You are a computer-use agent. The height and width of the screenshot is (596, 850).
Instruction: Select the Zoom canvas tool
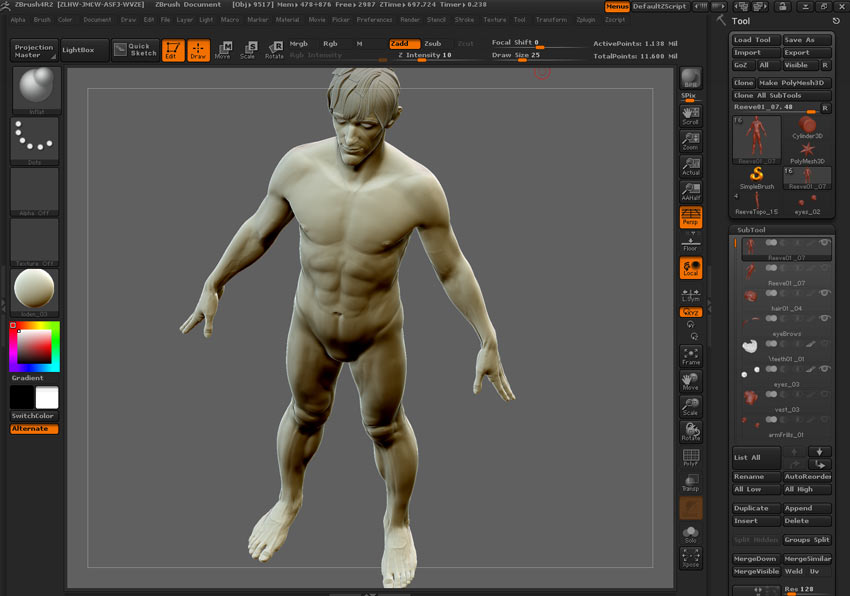[691, 141]
